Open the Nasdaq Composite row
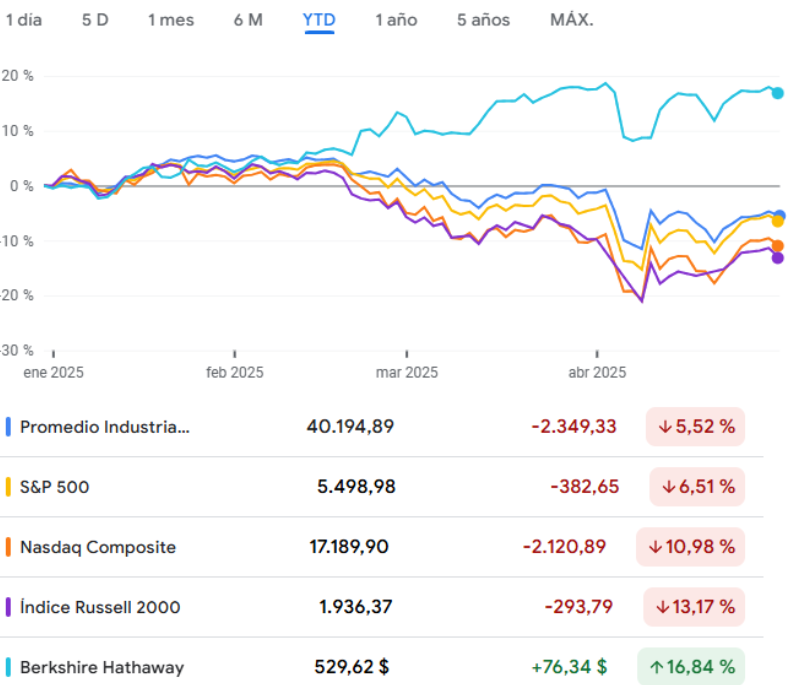 97,547
